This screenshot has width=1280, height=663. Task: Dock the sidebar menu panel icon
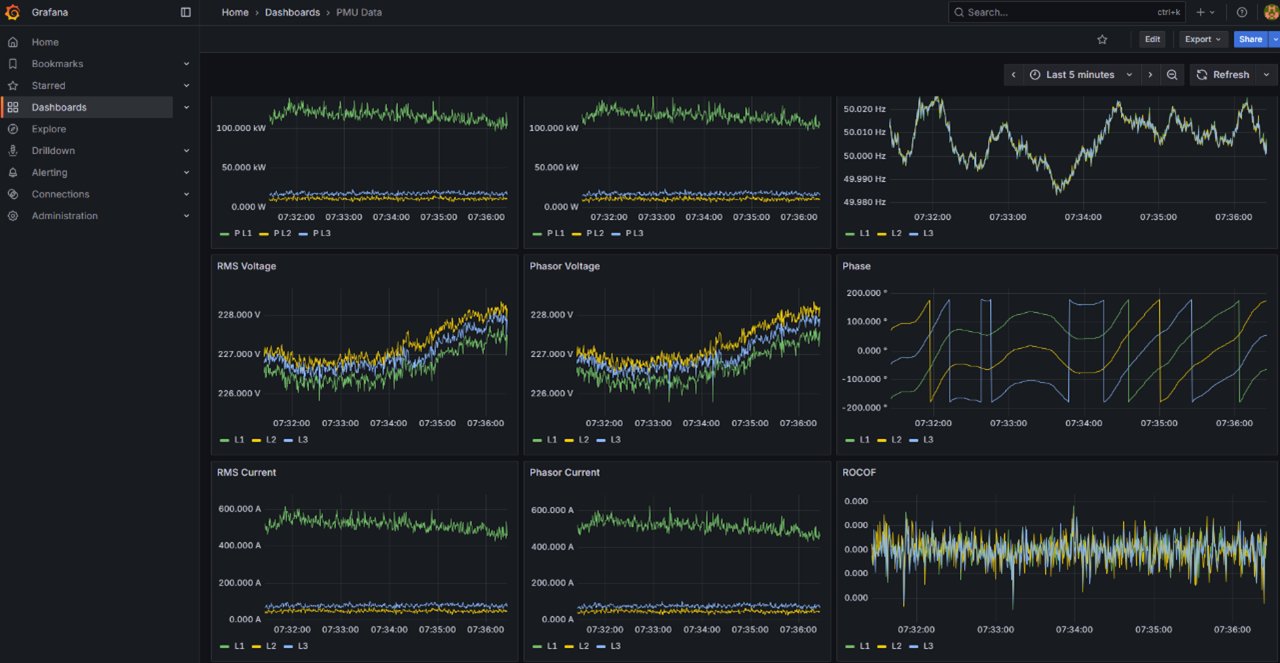pyautogui.click(x=185, y=13)
